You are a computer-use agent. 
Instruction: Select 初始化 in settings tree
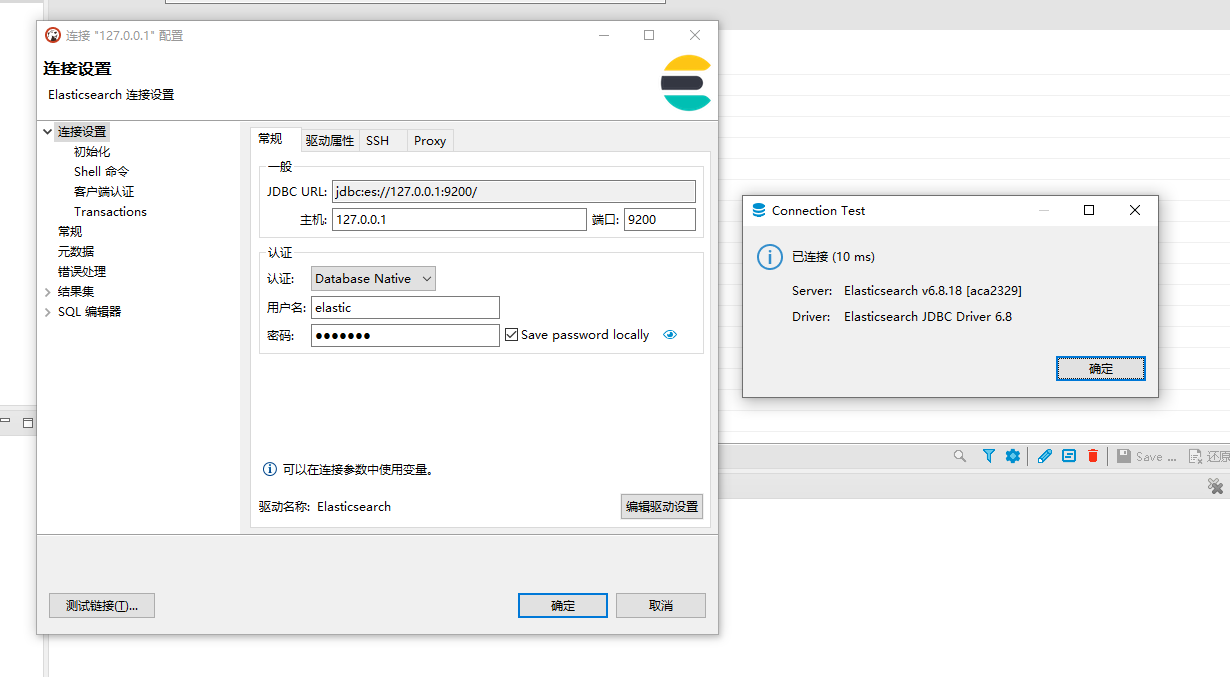click(x=92, y=151)
